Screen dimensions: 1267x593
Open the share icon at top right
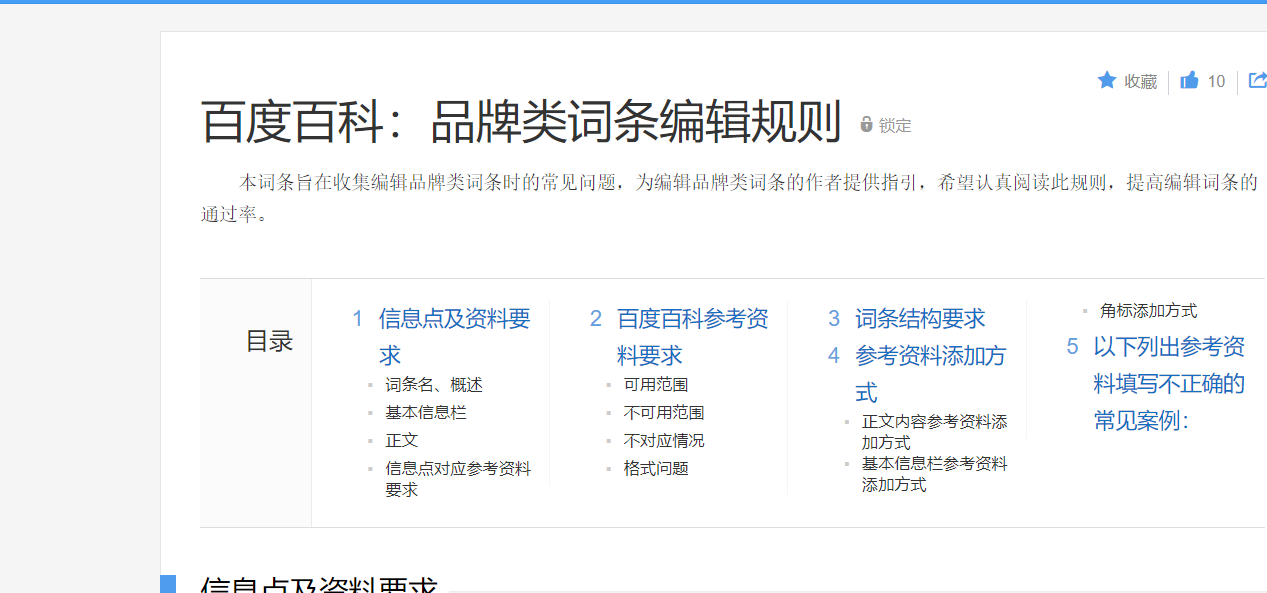coord(1256,81)
